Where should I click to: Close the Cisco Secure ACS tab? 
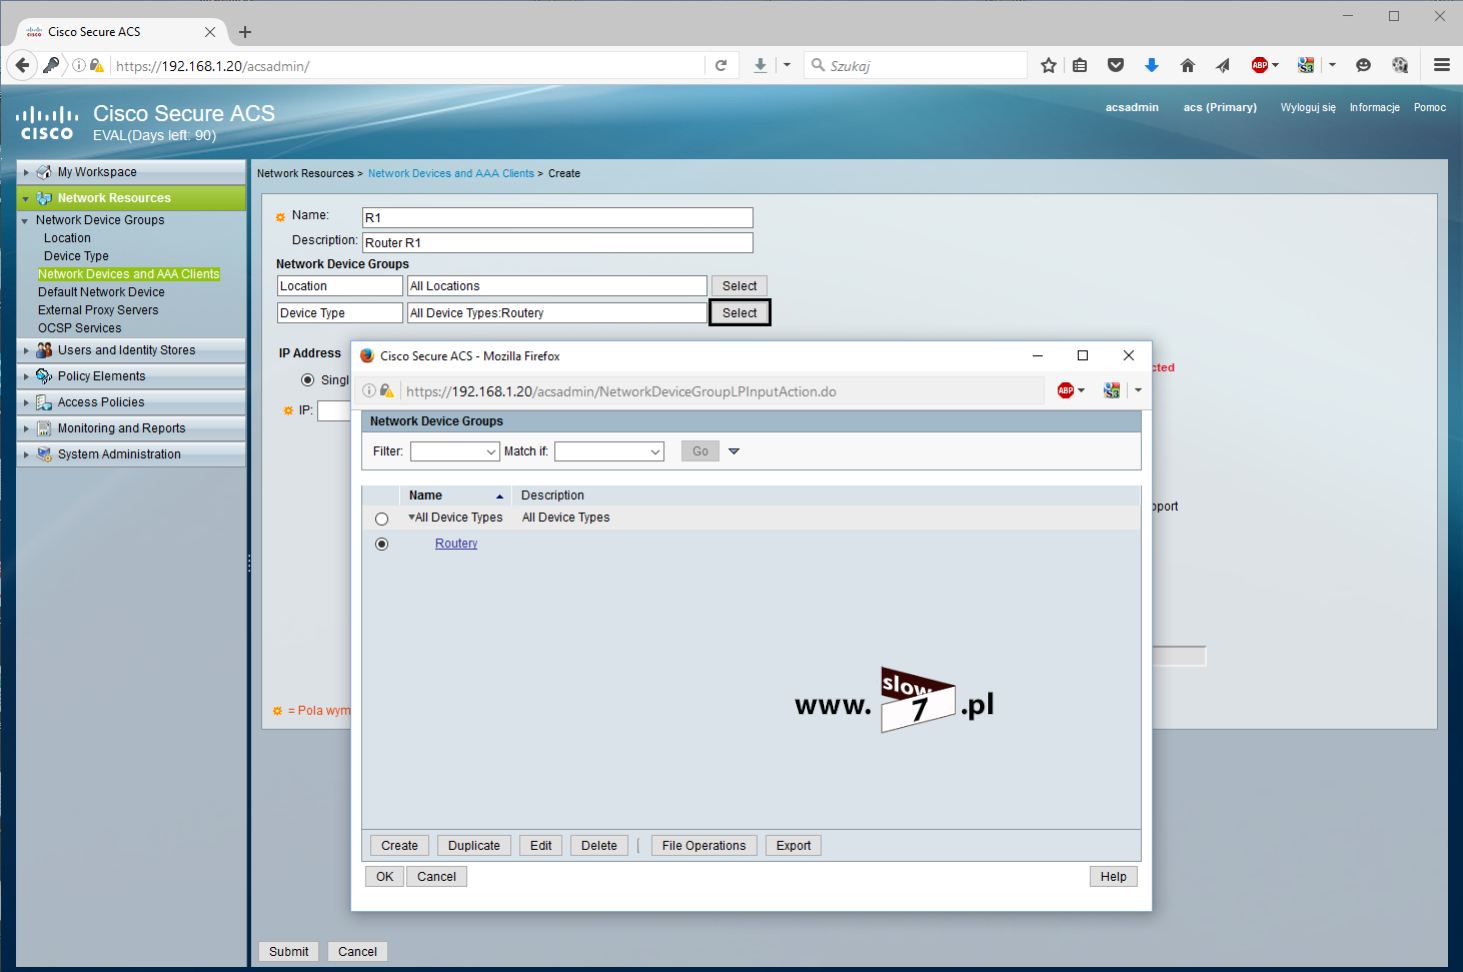pos(210,32)
